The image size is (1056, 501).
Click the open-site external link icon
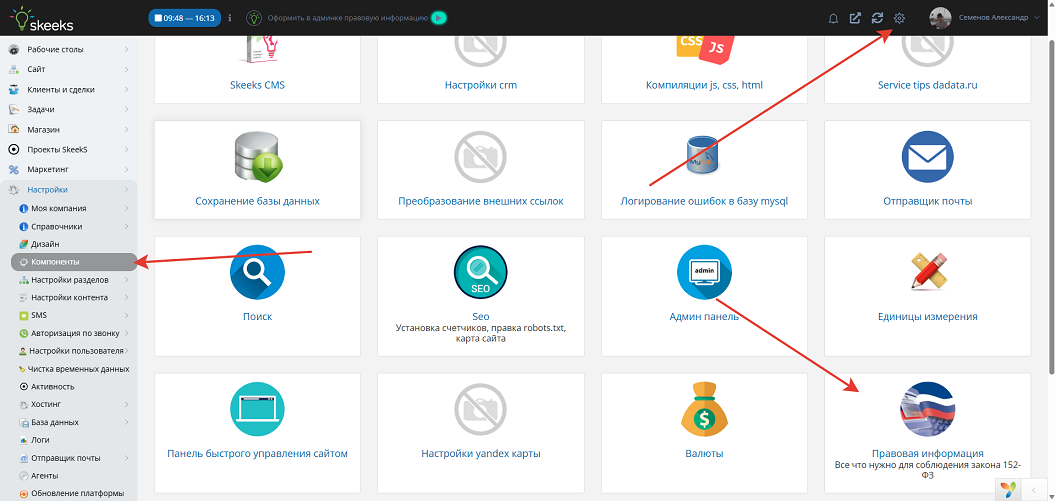coord(855,18)
